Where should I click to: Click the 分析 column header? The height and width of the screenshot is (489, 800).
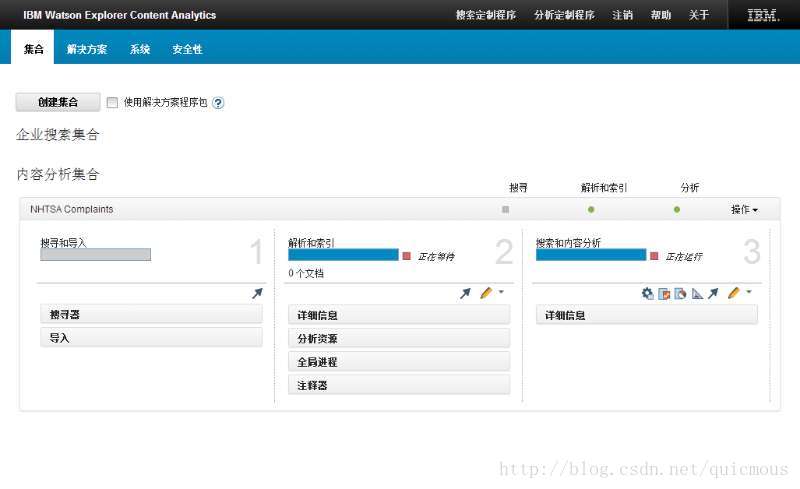coord(690,187)
